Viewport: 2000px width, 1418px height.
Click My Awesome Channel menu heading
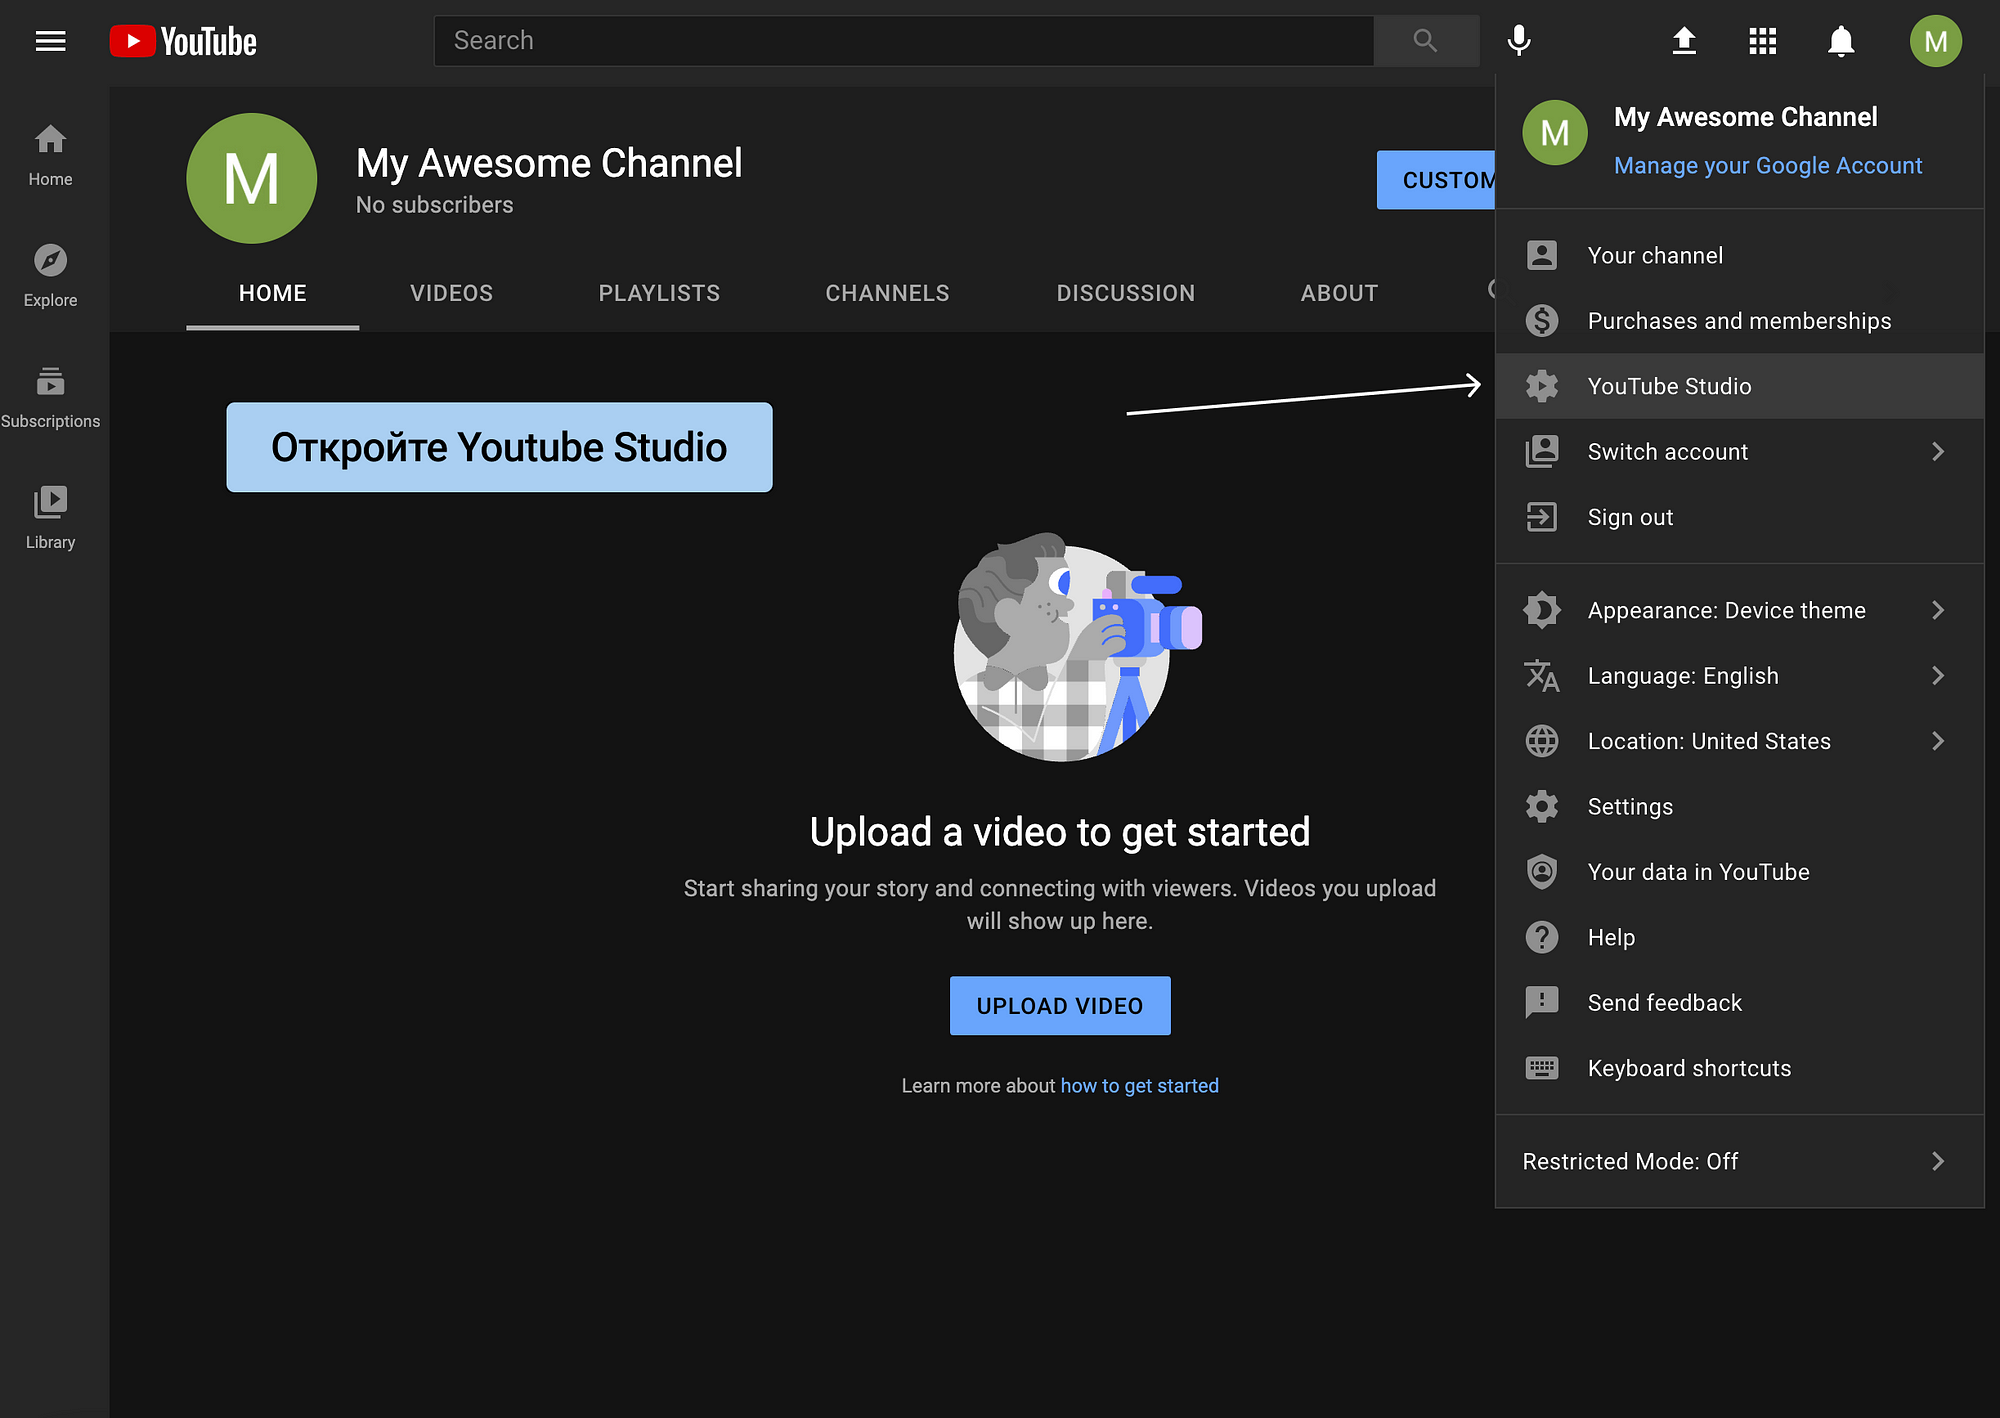coord(1745,117)
